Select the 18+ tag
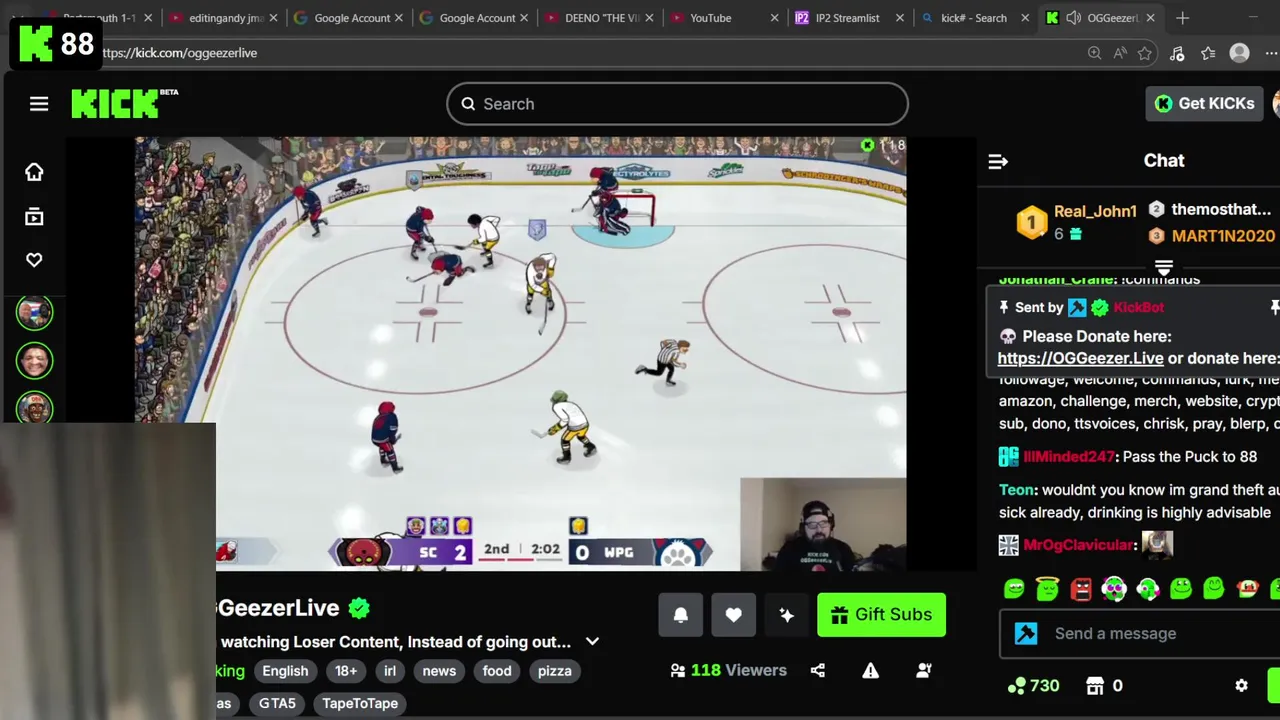 click(x=346, y=671)
